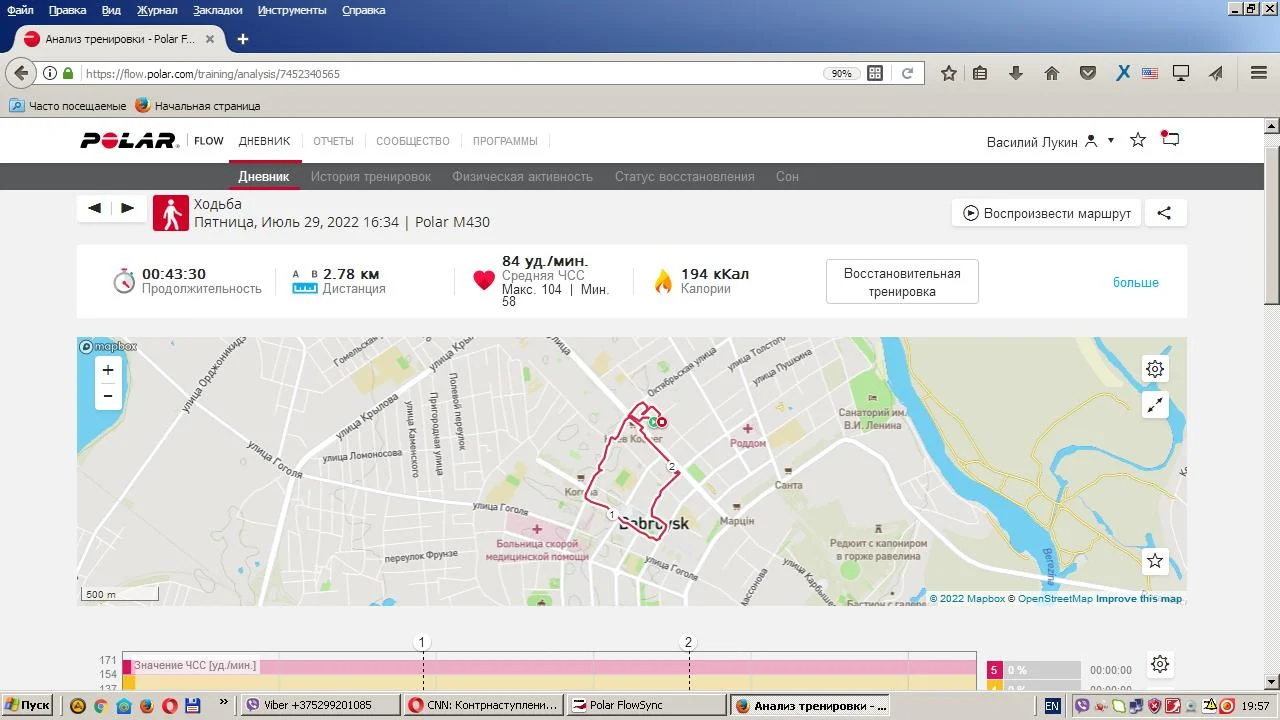The image size is (1280, 720).
Task: Open map settings gear icon
Action: [1155, 369]
